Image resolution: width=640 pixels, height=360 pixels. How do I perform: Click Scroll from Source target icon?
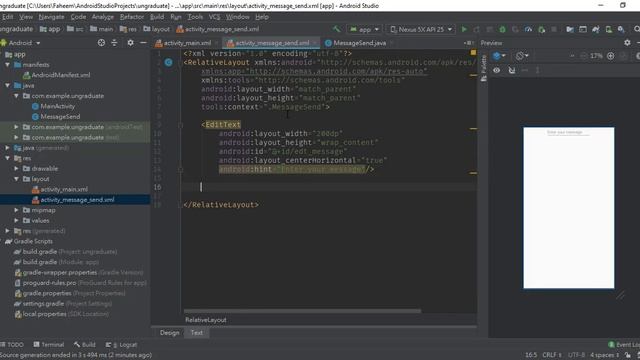(101, 42)
